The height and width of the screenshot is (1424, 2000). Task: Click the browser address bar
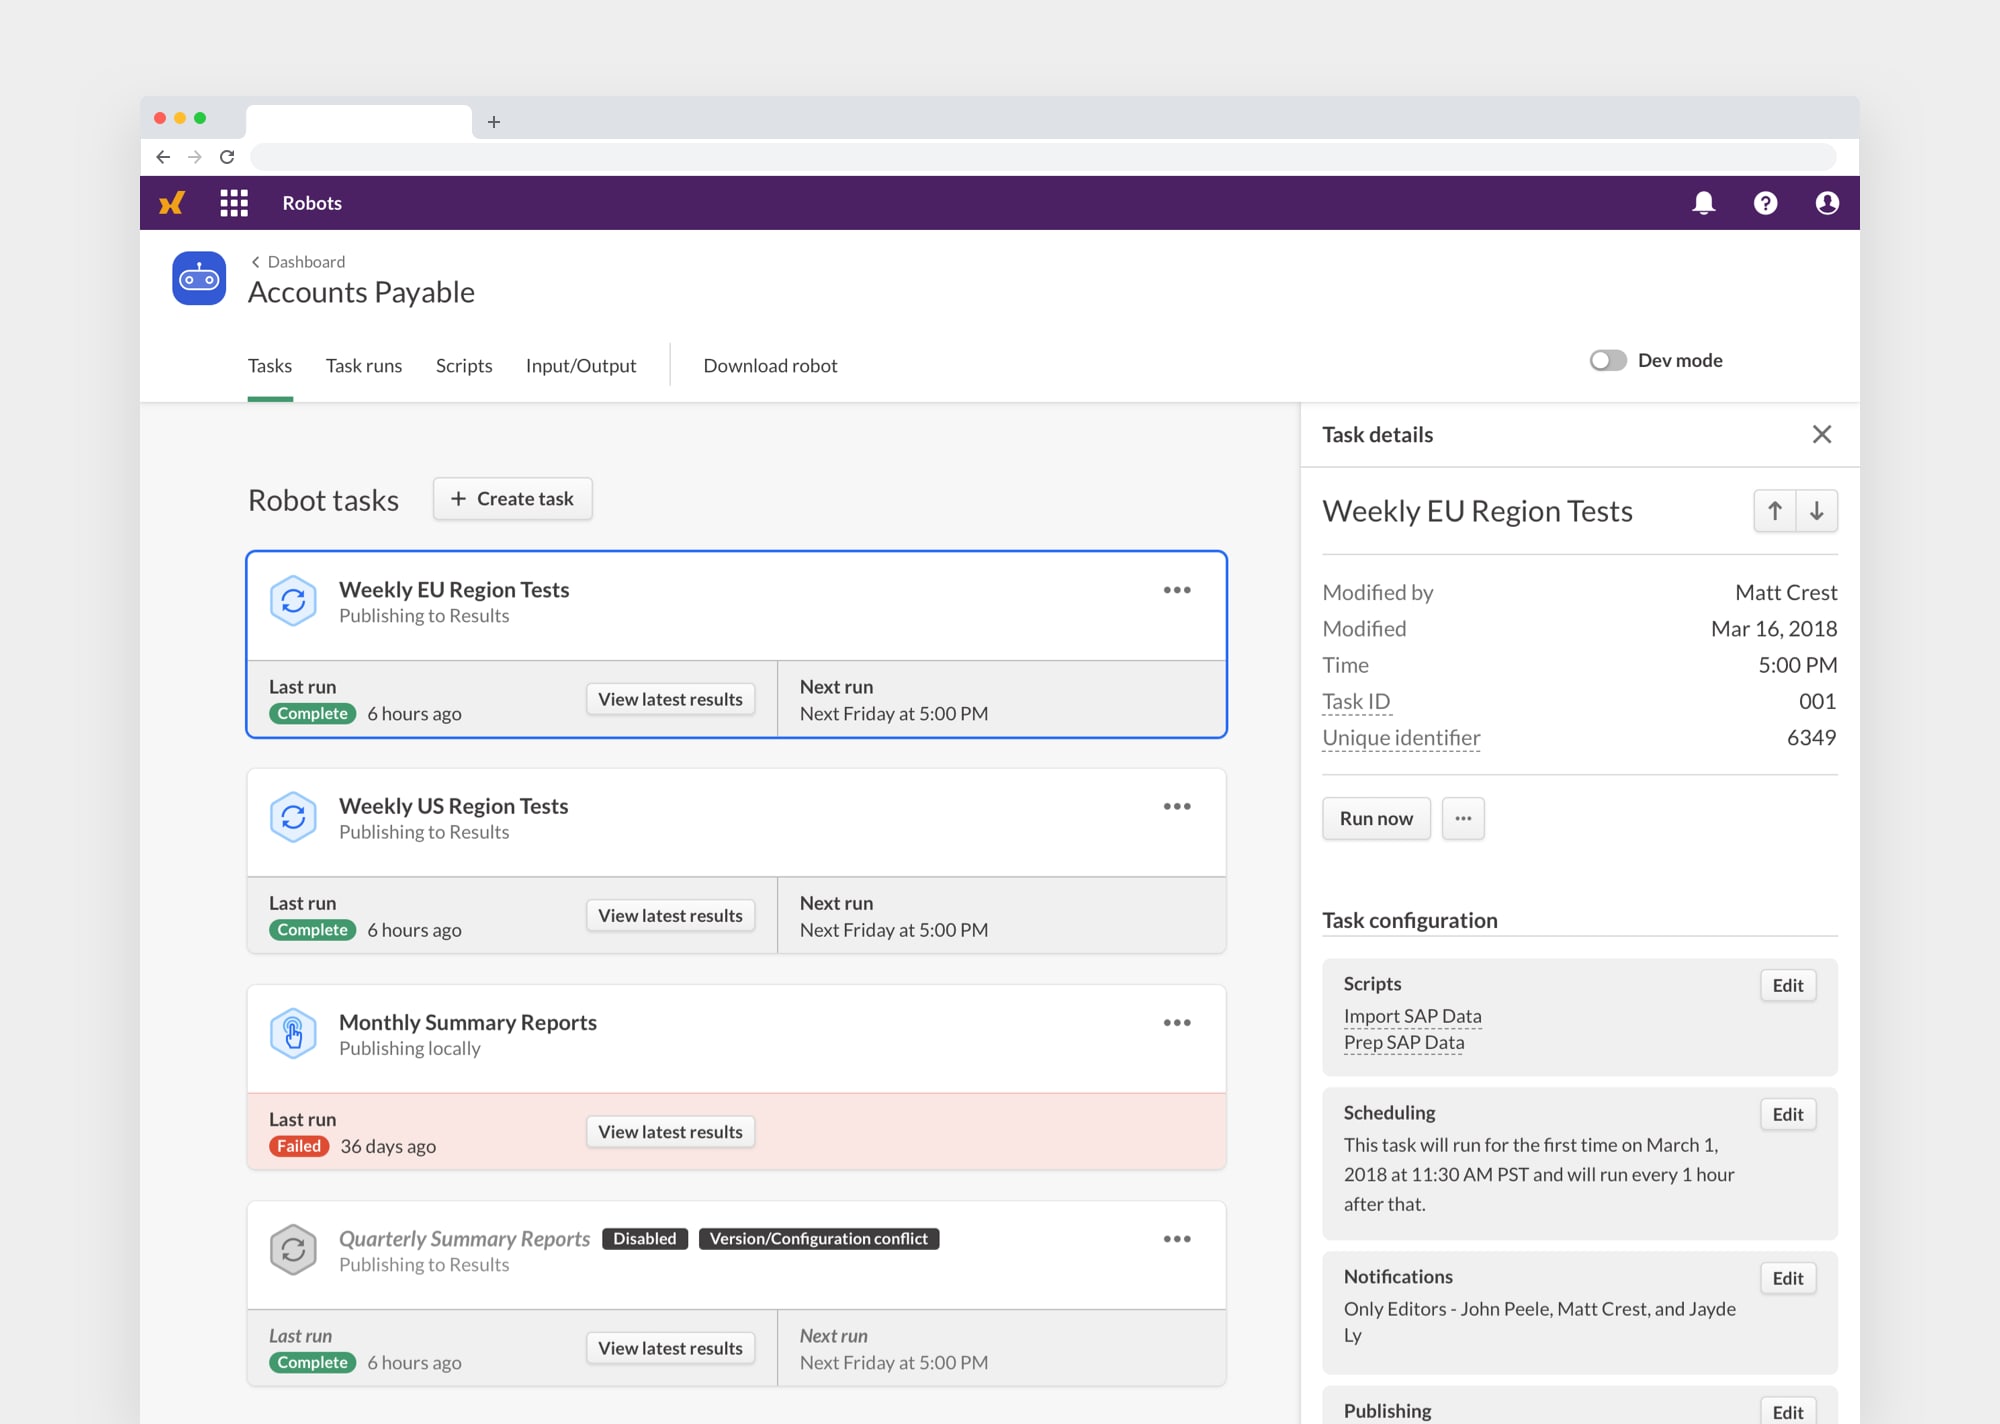(1043, 157)
